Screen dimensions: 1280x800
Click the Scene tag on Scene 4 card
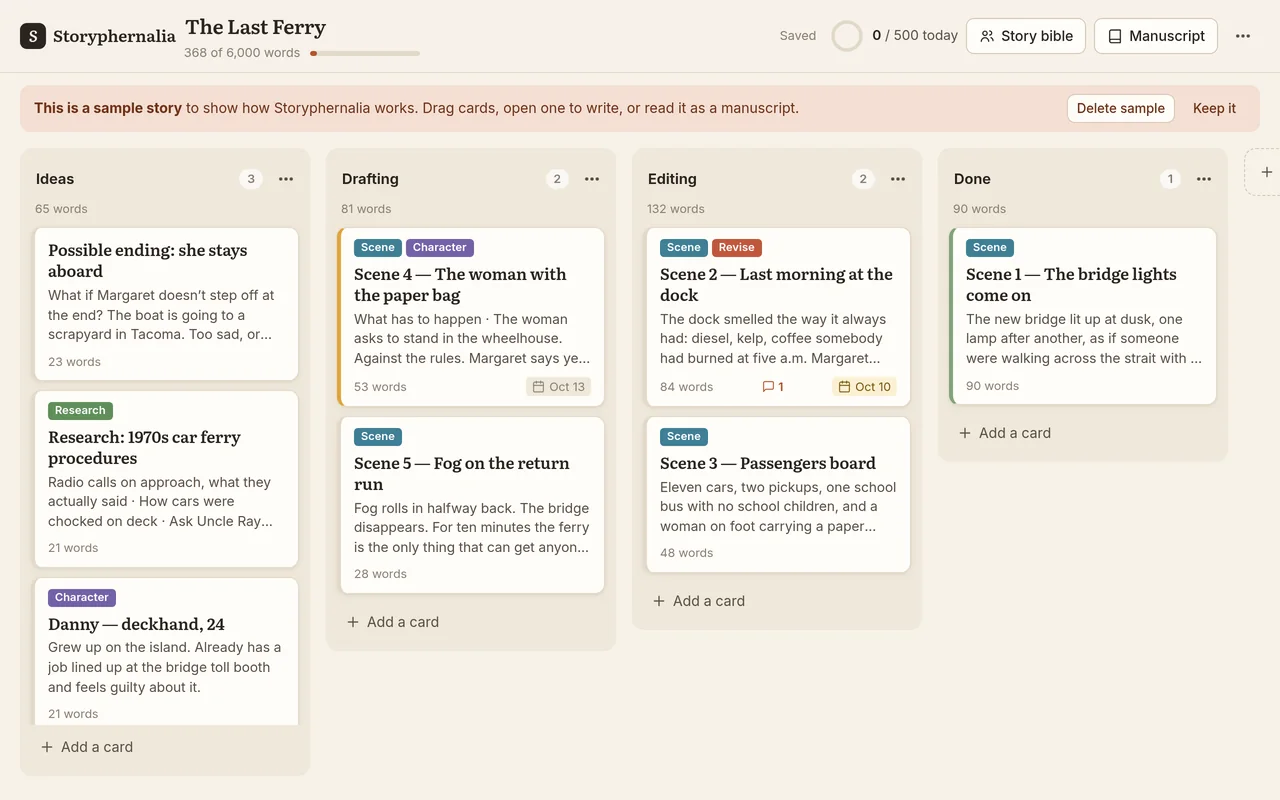pos(378,248)
